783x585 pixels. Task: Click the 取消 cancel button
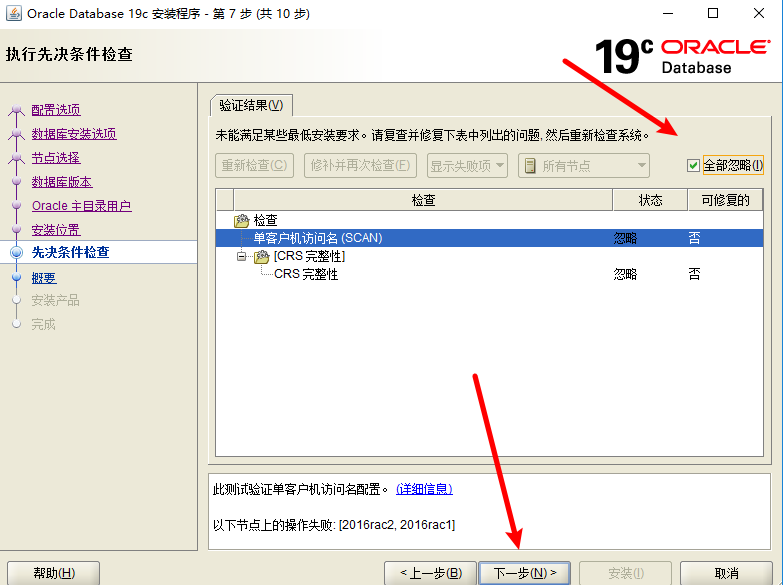(x=726, y=573)
